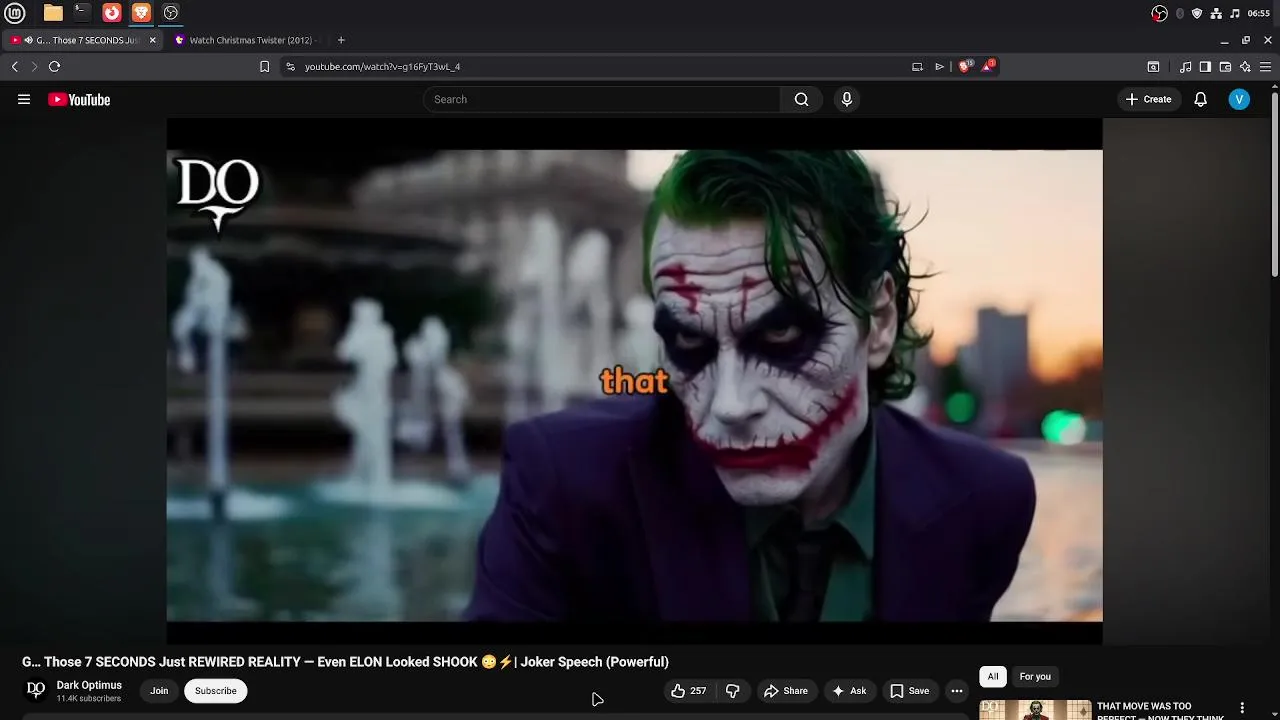Subscribe to Dark Optimus
The height and width of the screenshot is (720, 1280).
pos(216,691)
